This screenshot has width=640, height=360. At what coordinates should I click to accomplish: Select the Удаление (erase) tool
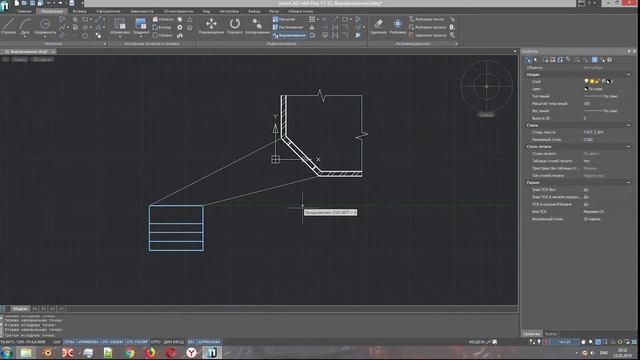point(378,25)
